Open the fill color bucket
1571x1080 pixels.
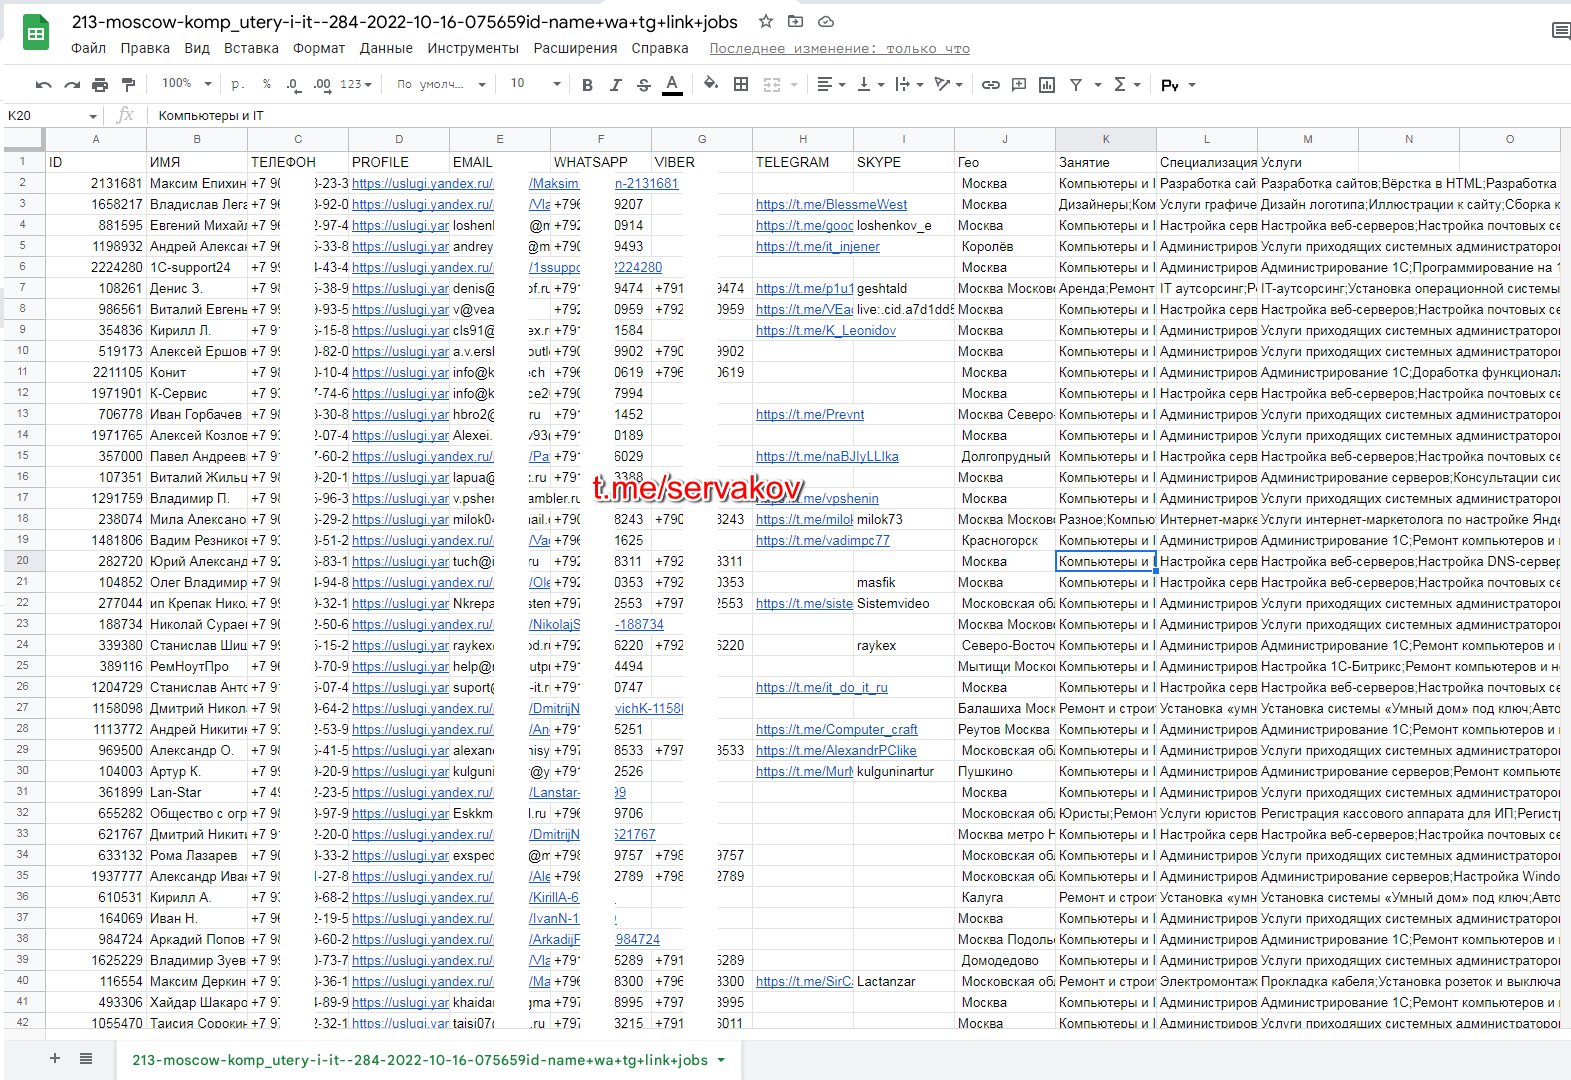711,84
